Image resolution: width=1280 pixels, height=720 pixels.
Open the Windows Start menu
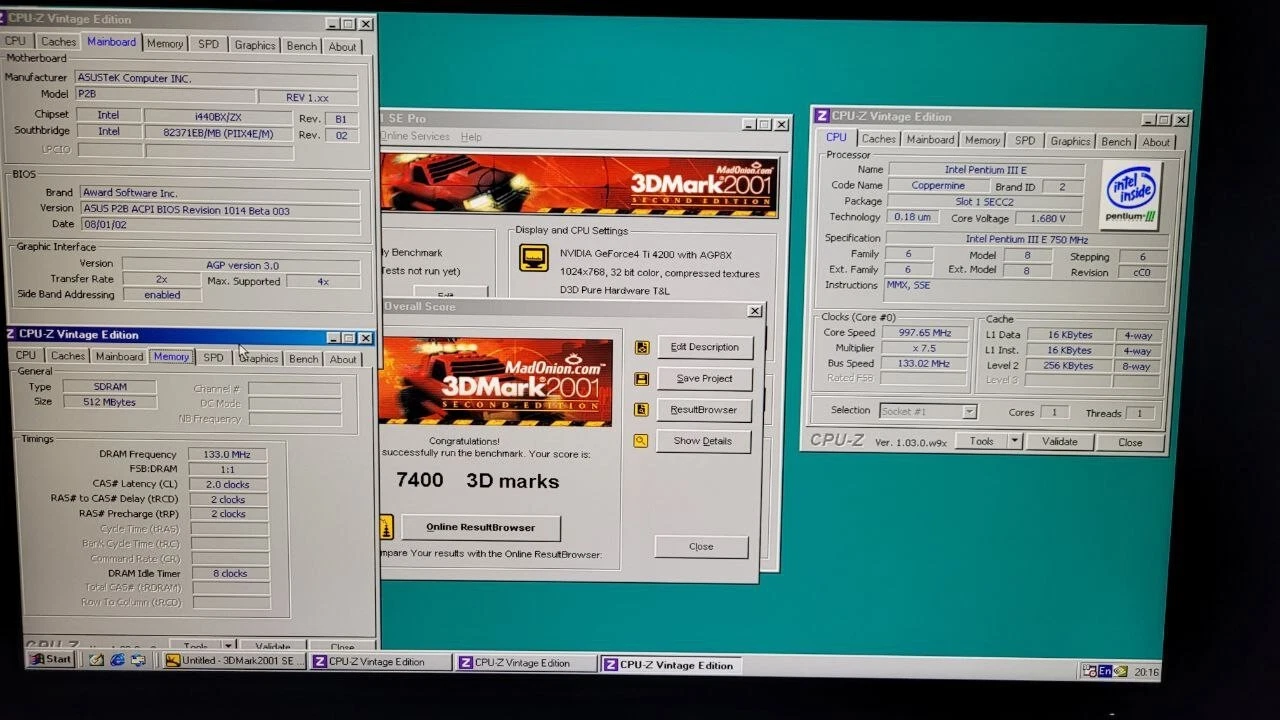tap(50, 659)
